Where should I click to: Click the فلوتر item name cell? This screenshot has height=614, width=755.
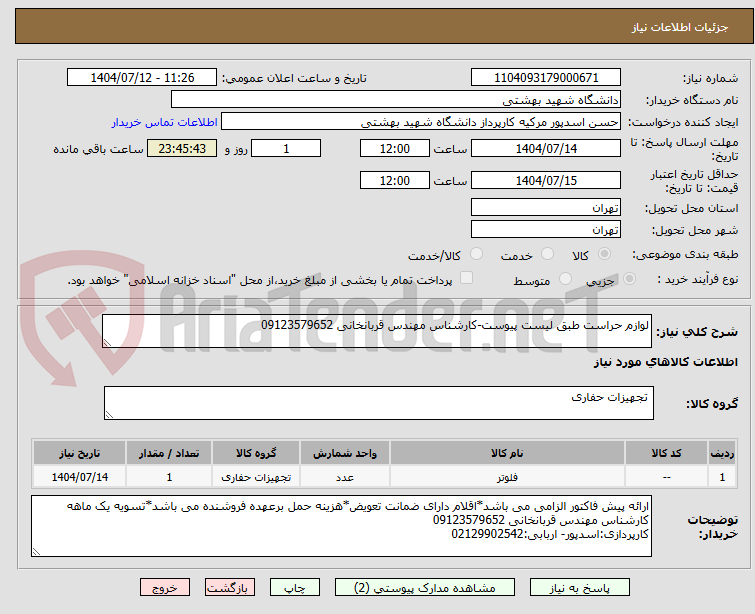(x=508, y=477)
